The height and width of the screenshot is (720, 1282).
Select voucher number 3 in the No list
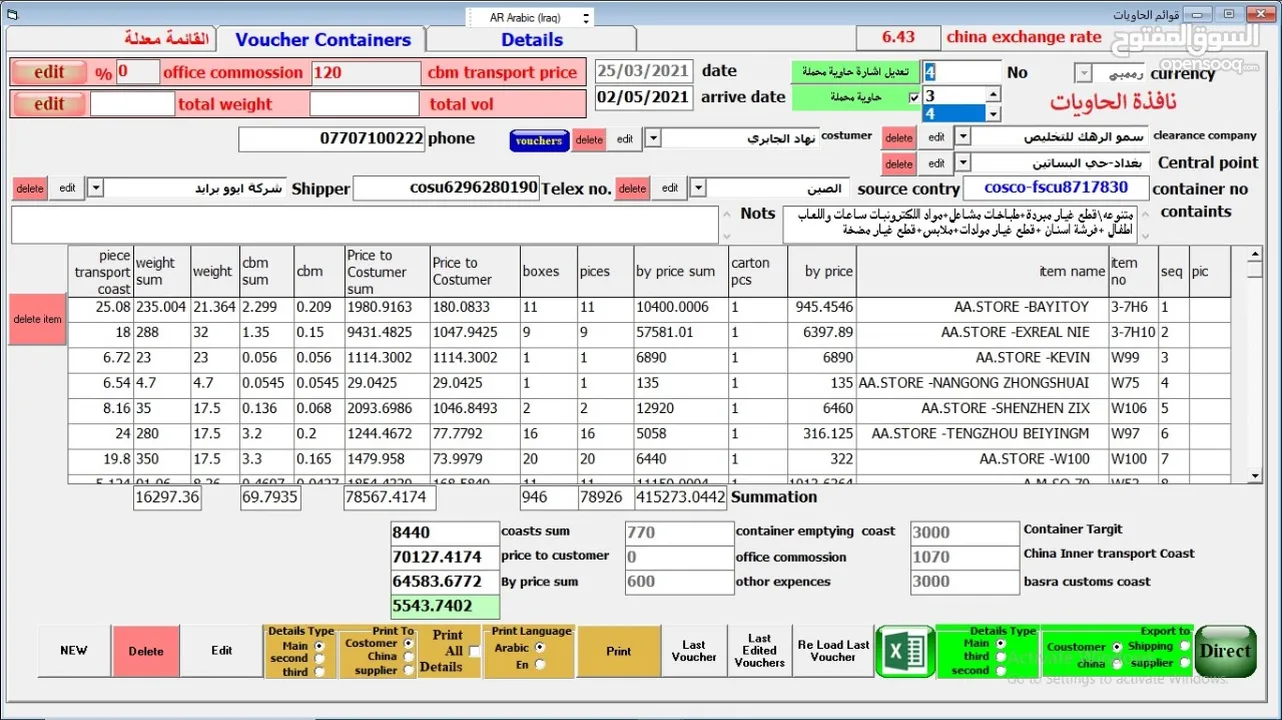click(x=955, y=96)
